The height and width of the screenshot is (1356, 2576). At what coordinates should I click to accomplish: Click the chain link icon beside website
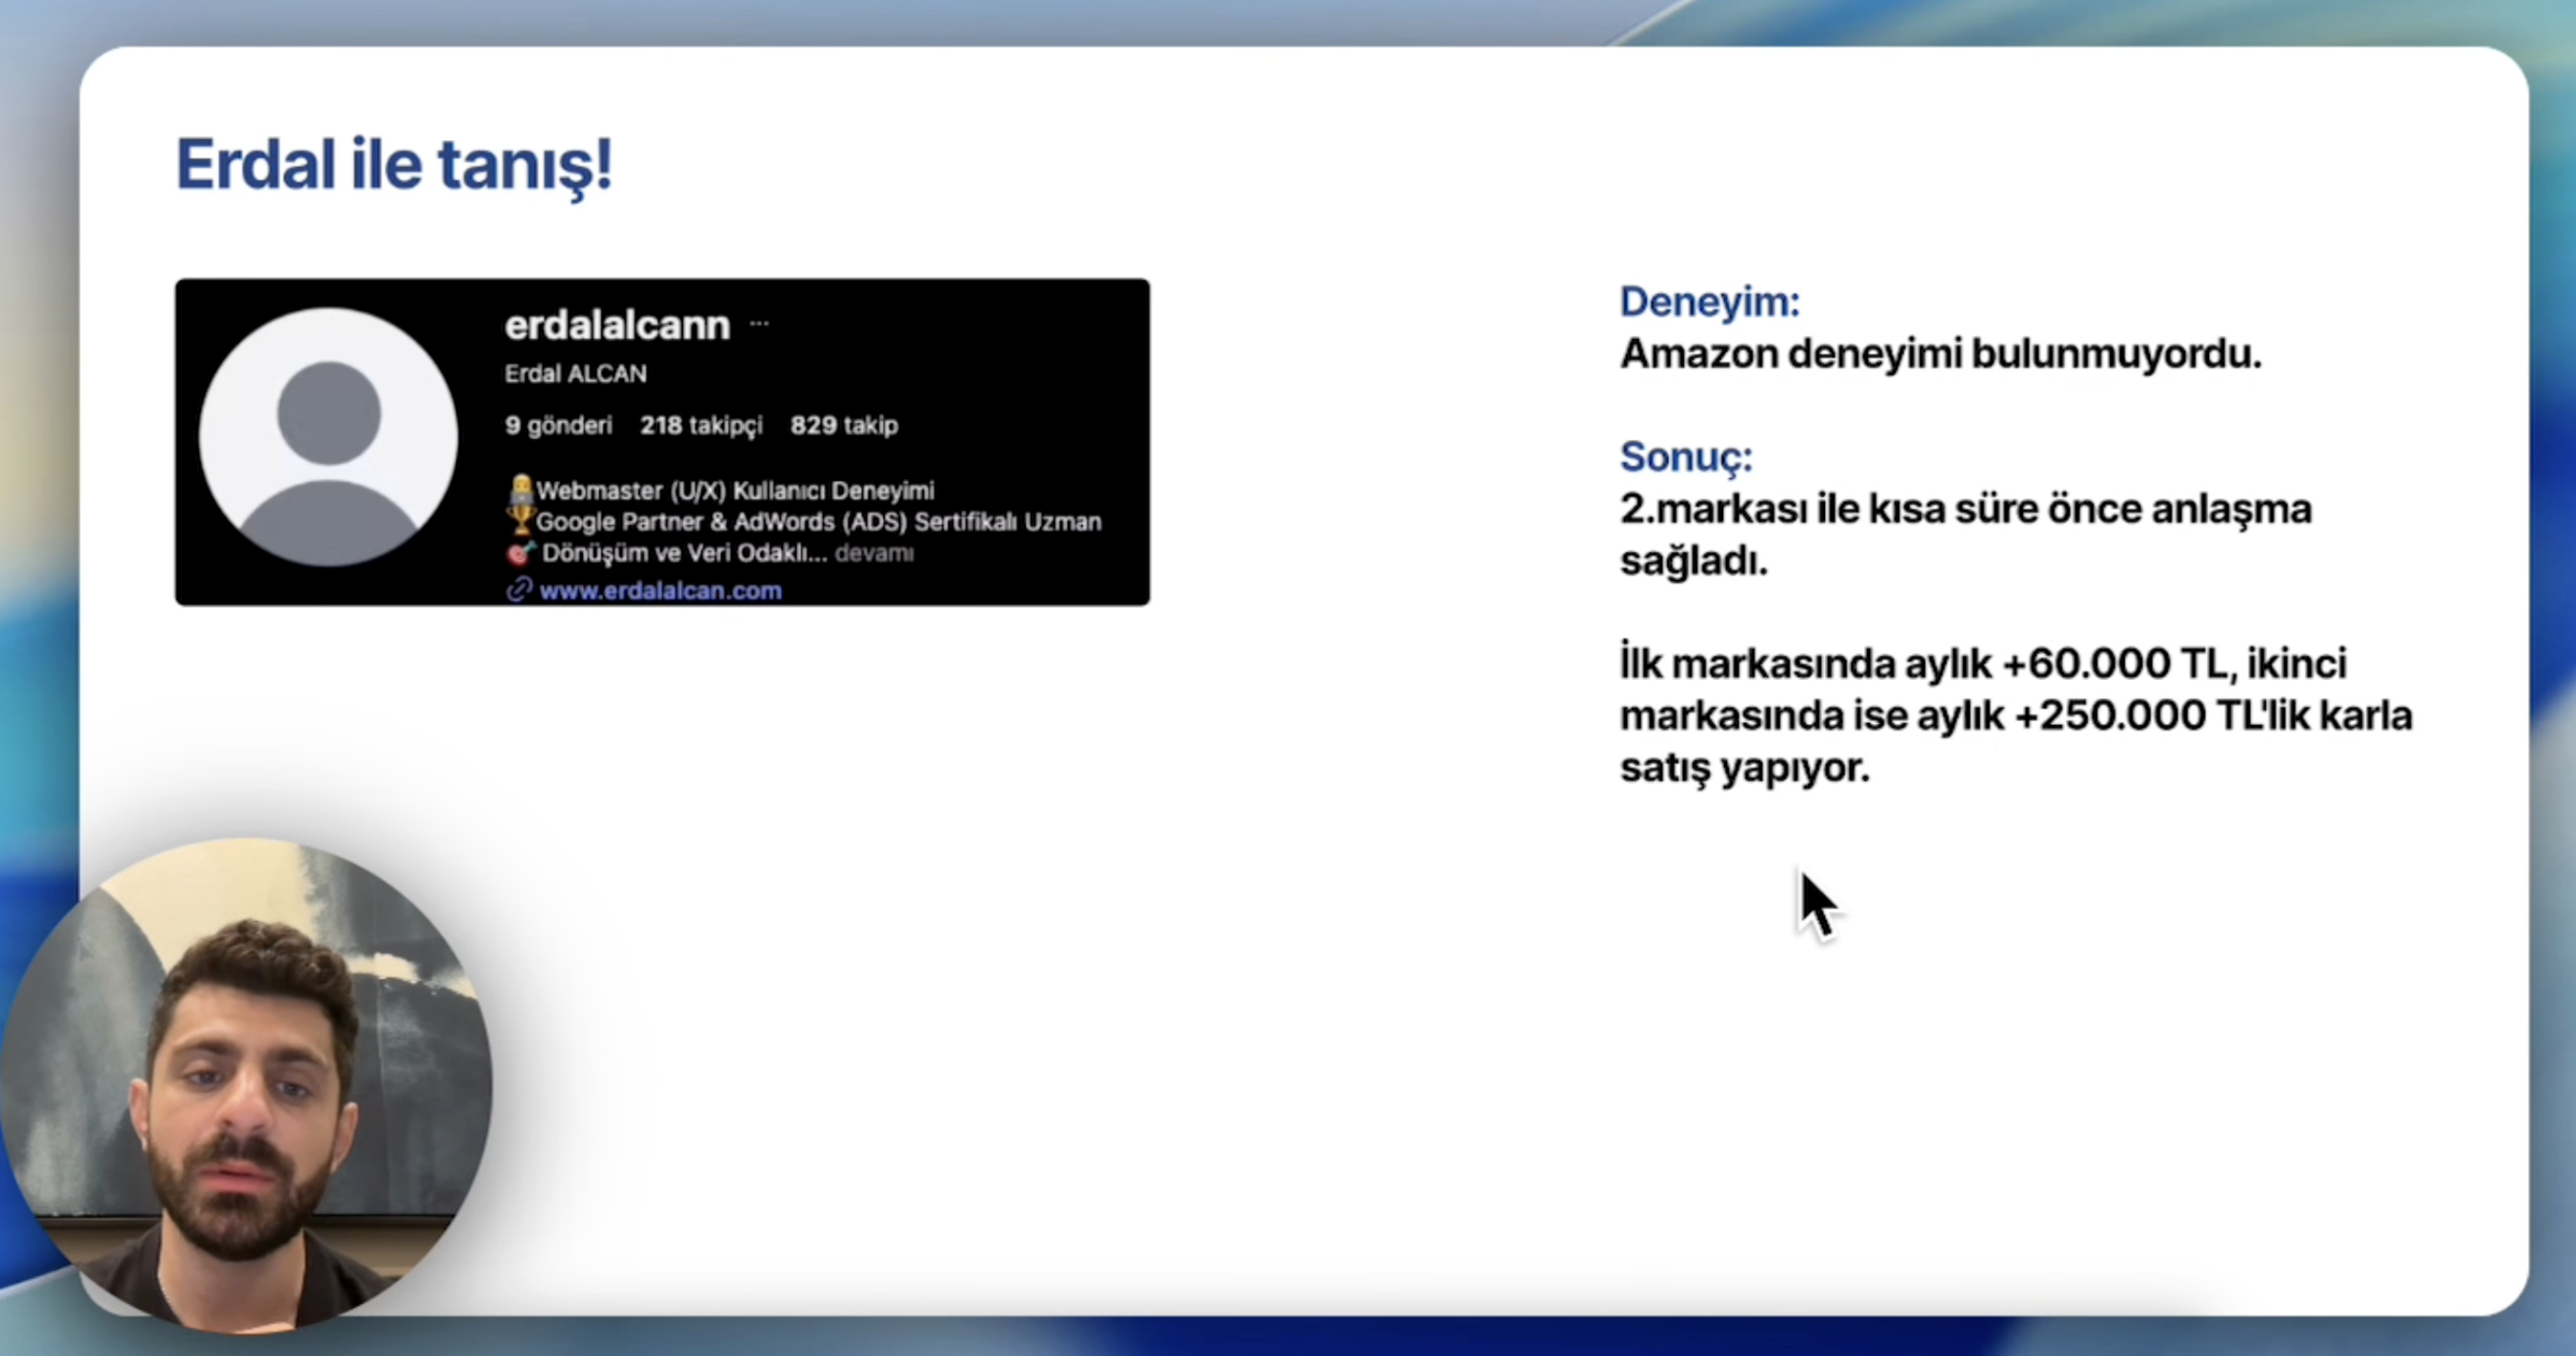[x=518, y=590]
